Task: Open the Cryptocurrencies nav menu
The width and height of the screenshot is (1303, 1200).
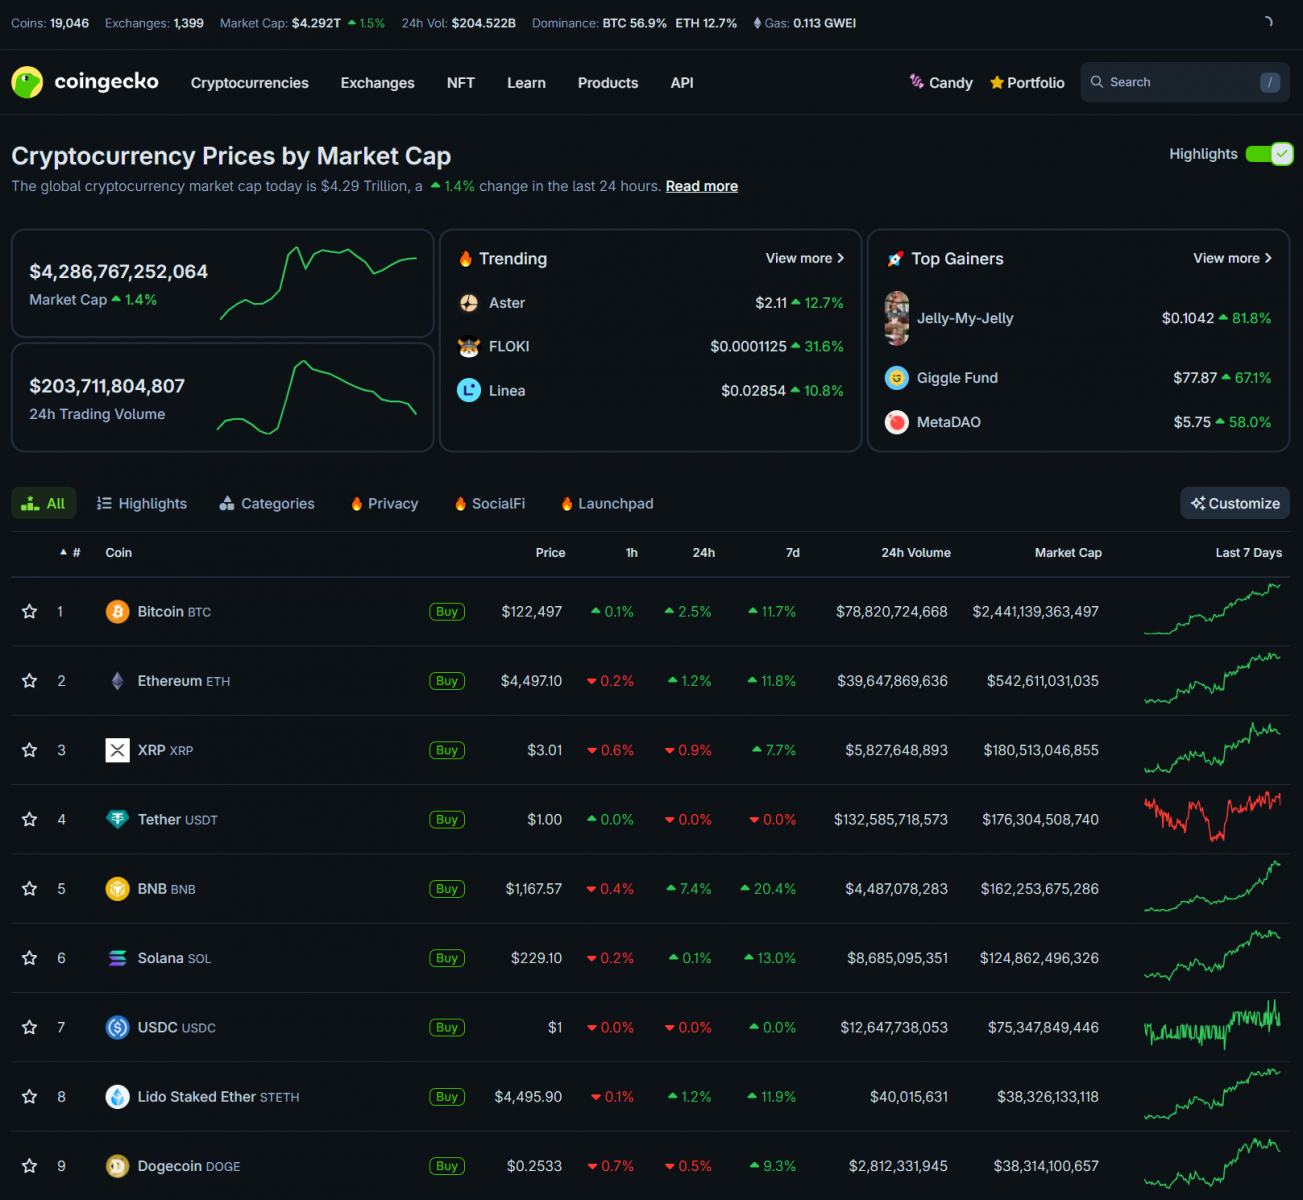Action: click(249, 83)
